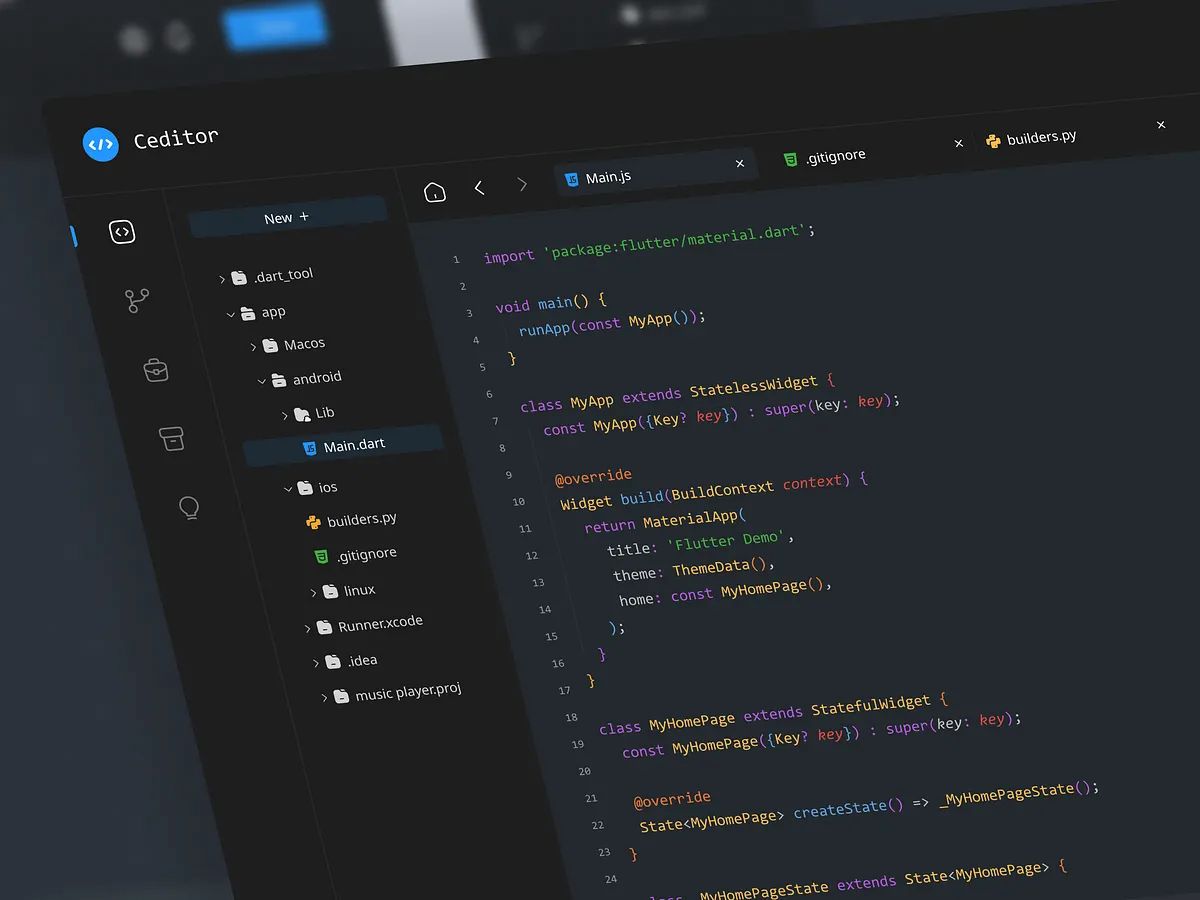The height and width of the screenshot is (900, 1200).
Task: Click the briefcase icon in the sidebar
Action: point(156,369)
